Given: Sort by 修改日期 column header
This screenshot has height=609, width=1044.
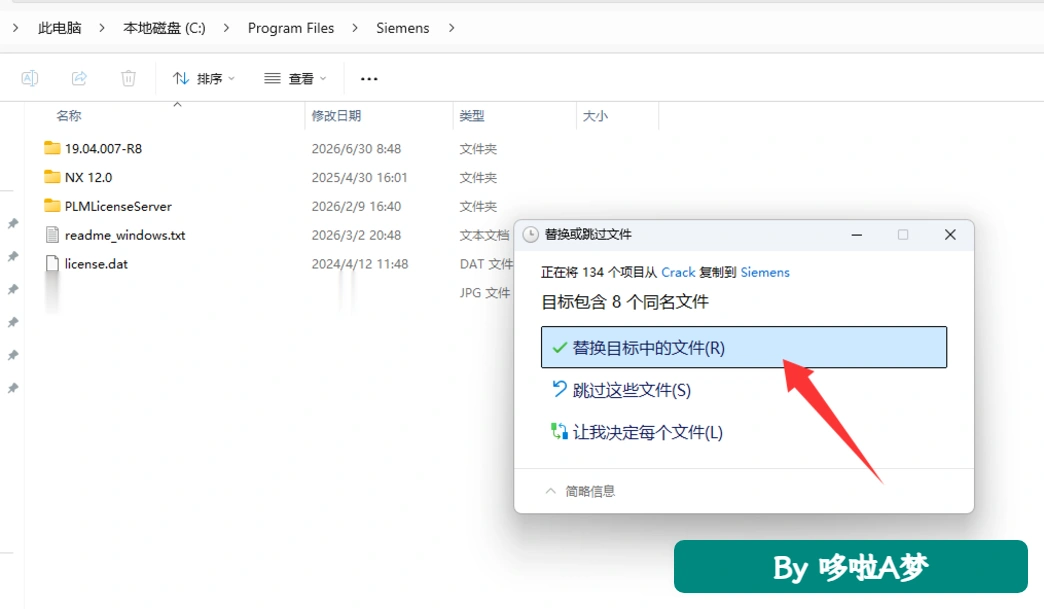Looking at the screenshot, I should 336,116.
